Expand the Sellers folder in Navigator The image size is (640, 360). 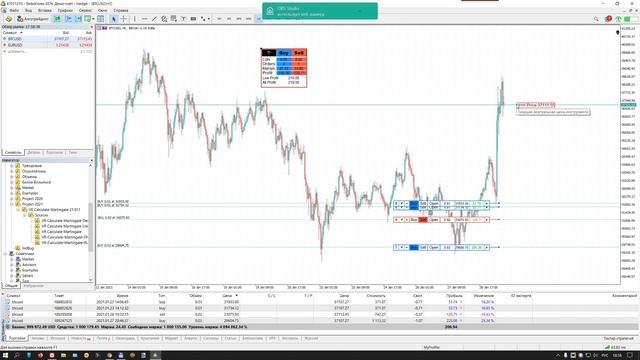(12, 276)
